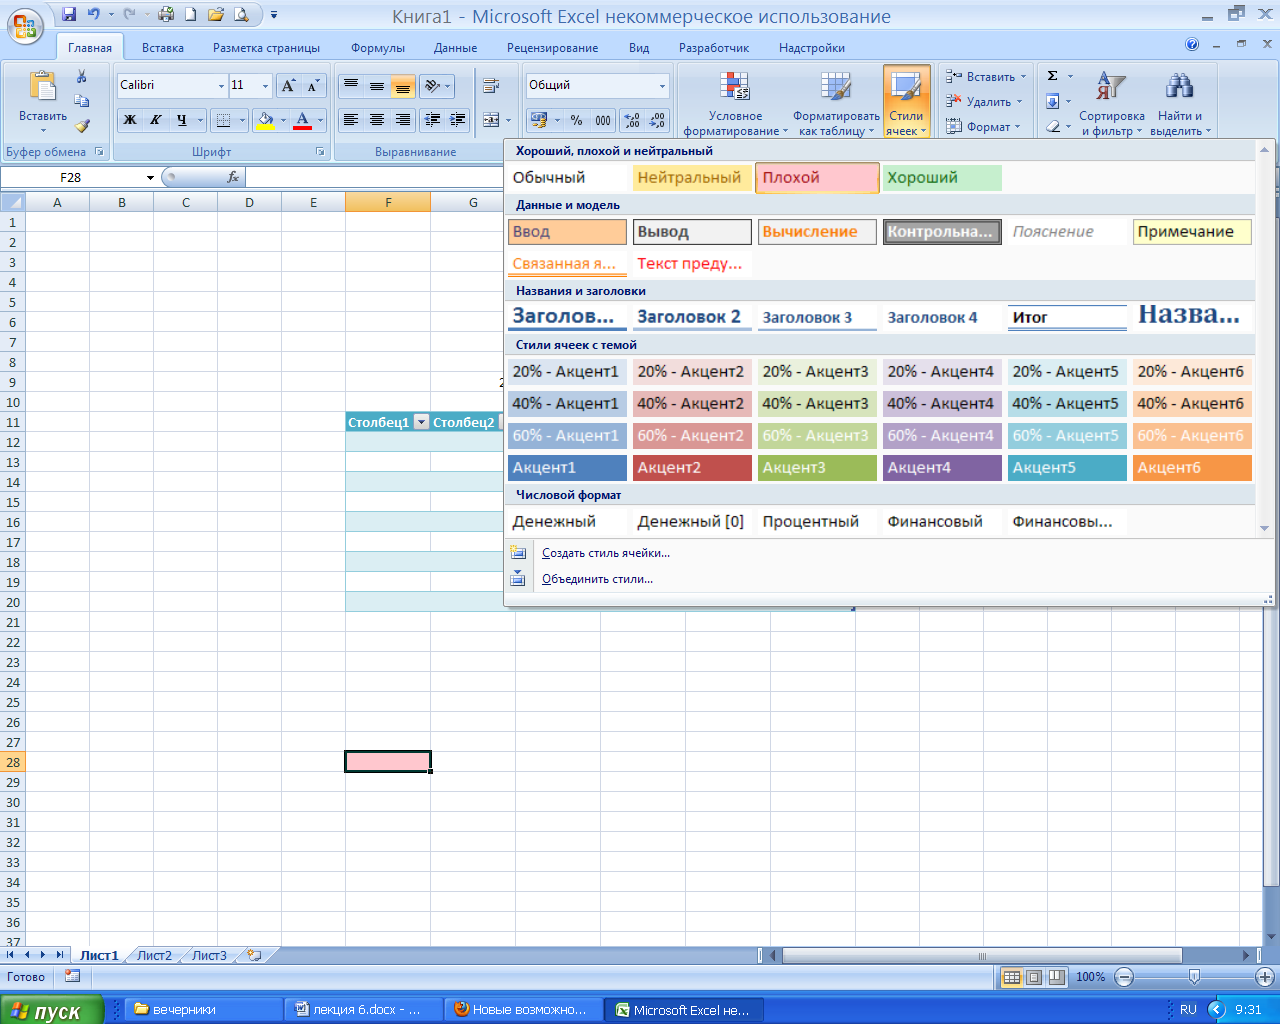Switch to Вставка tab
Screen dimensions: 1280x1024
point(163,48)
